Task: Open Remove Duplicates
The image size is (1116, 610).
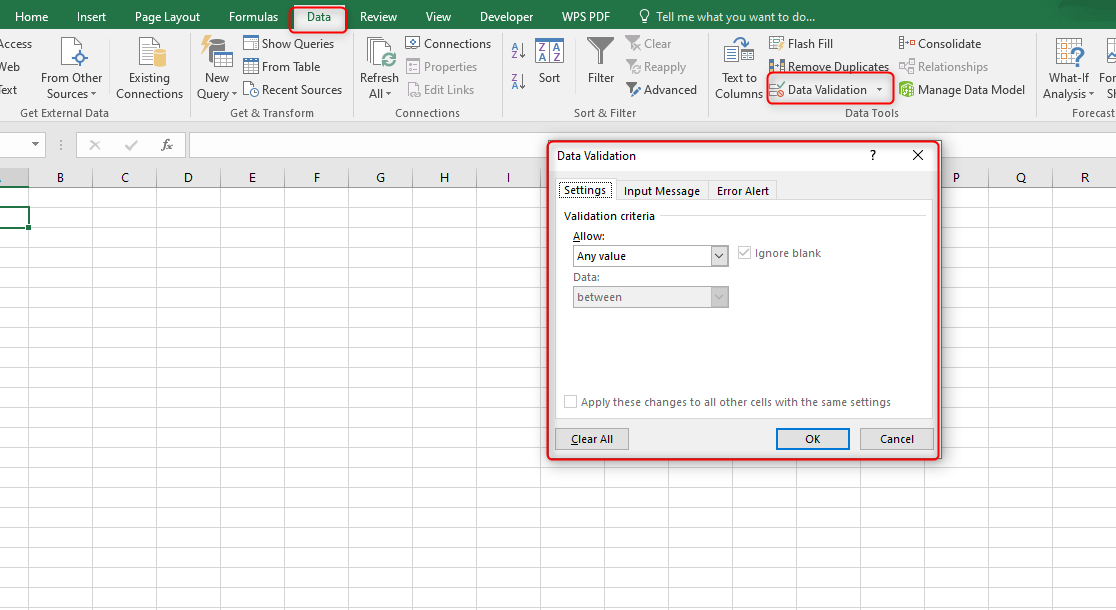Action: click(x=829, y=66)
